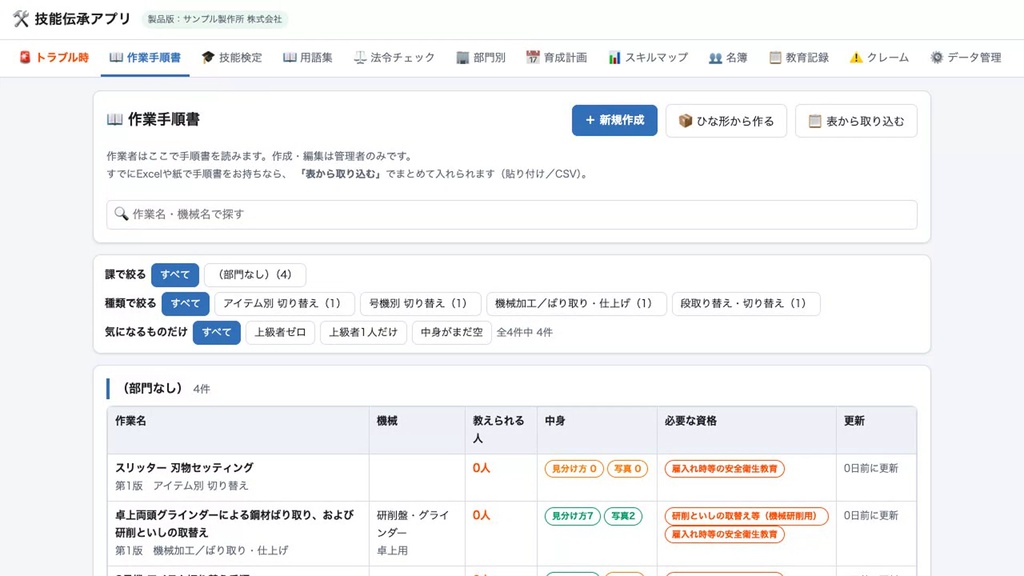1024x576 pixels.
Task: Click the gear icon for データ管理
Action: point(936,57)
